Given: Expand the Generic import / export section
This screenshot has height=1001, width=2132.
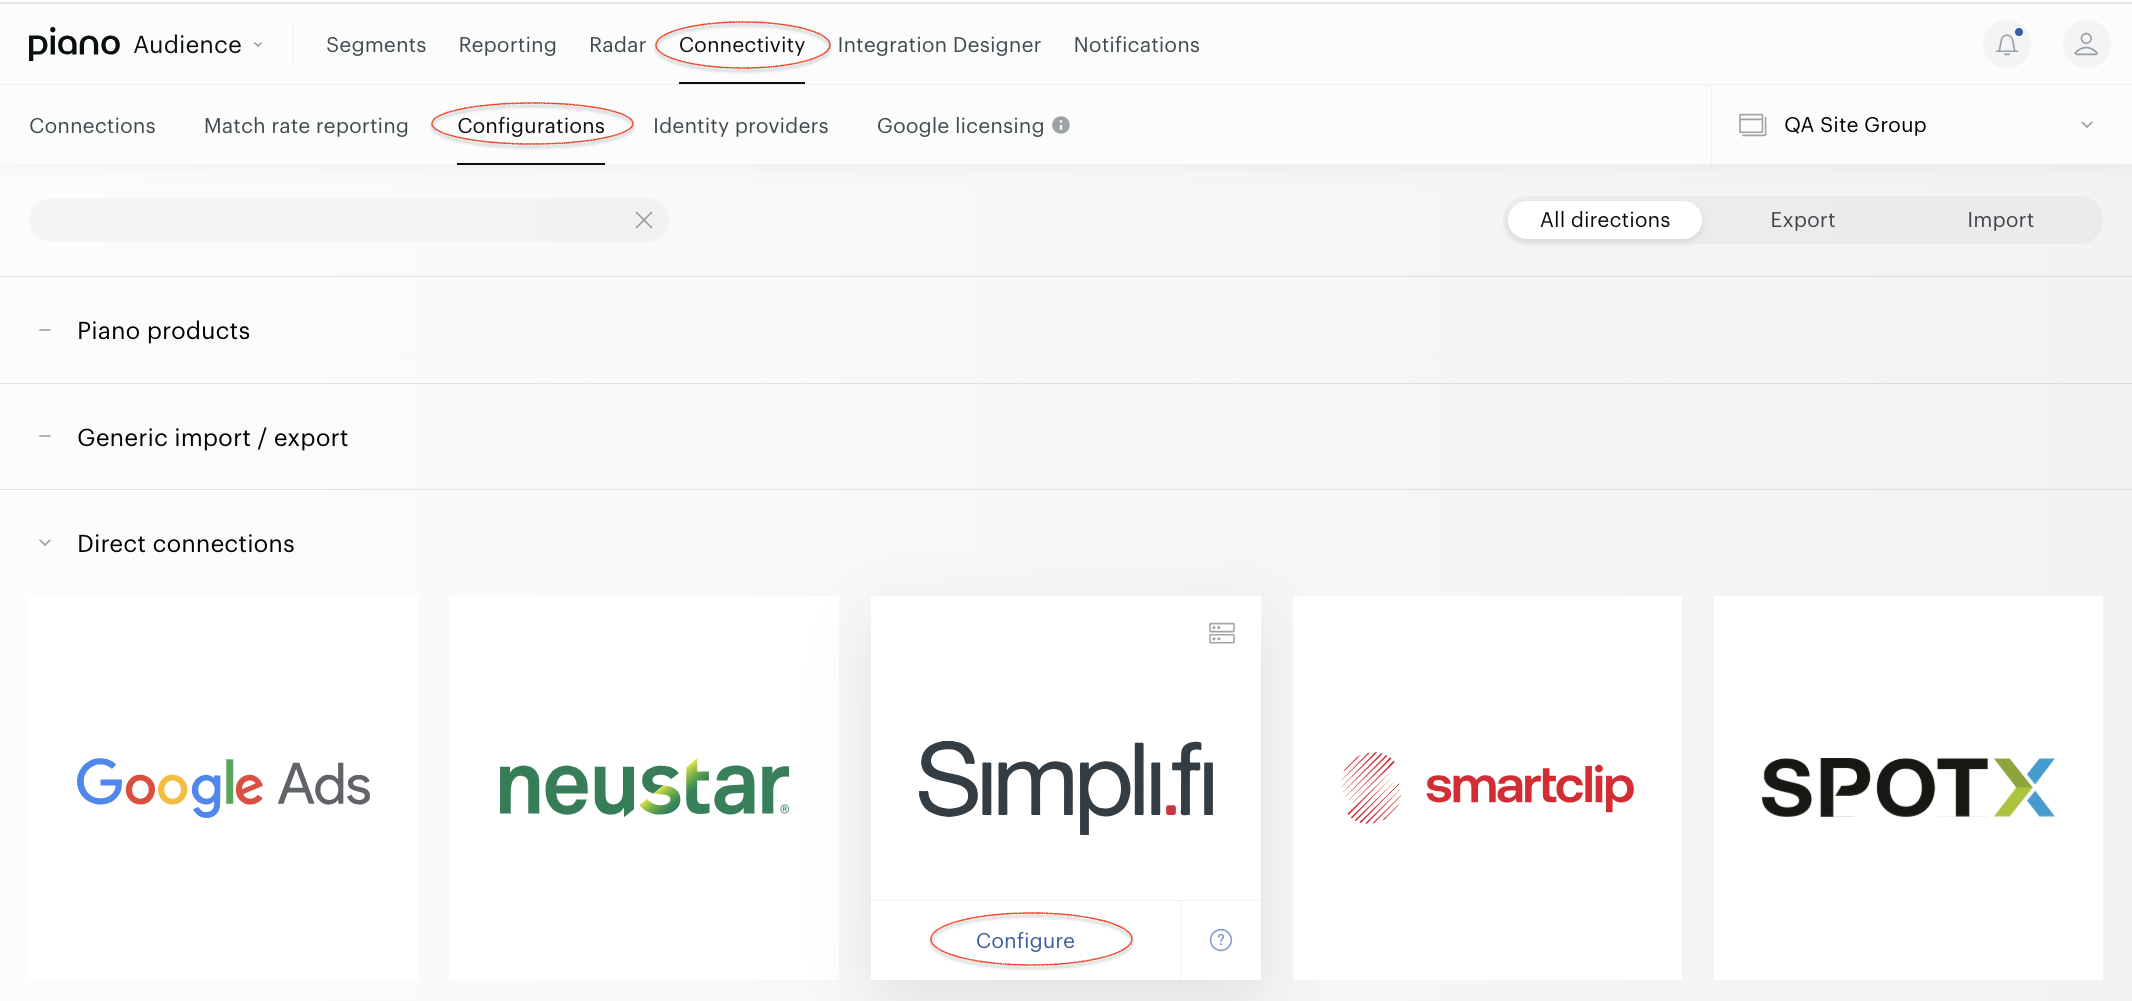Looking at the screenshot, I should point(45,437).
